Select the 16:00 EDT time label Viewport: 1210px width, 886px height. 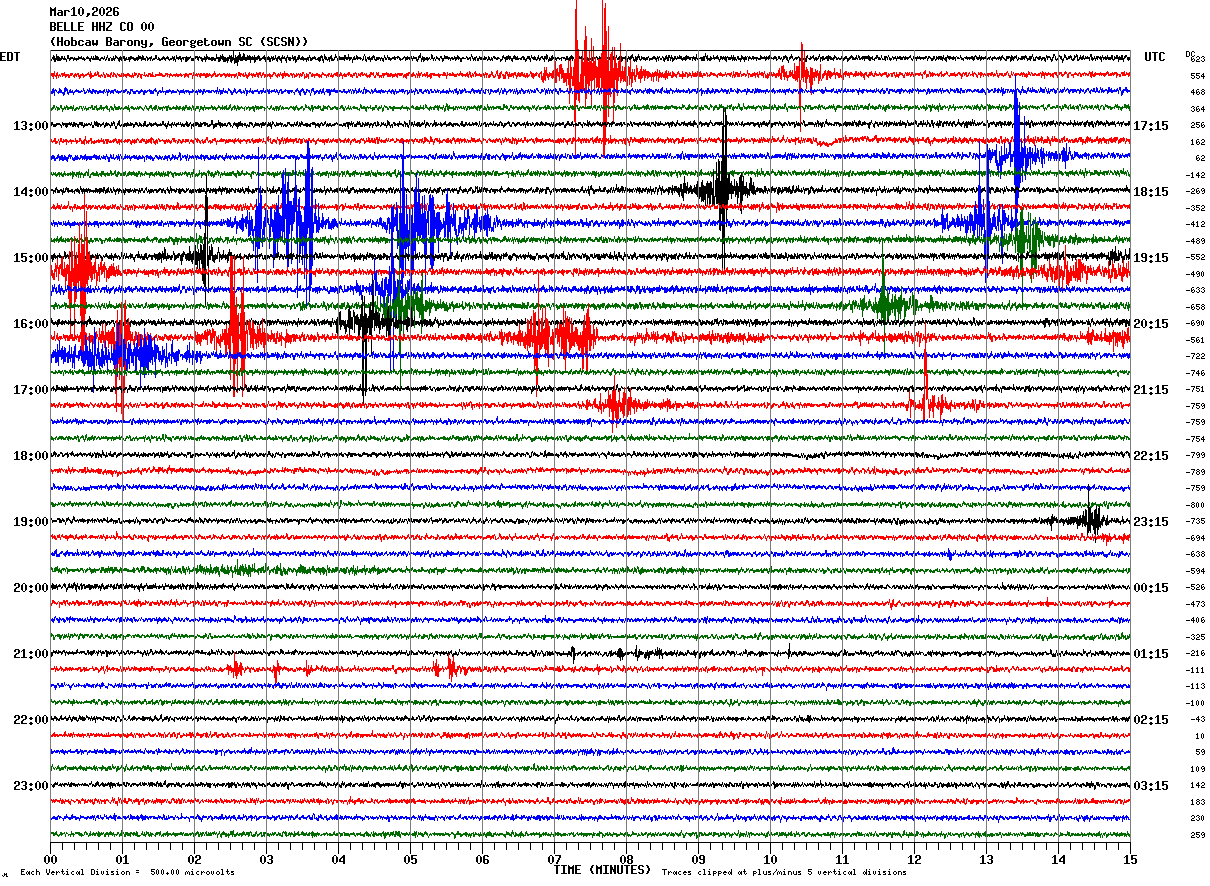pos(31,324)
